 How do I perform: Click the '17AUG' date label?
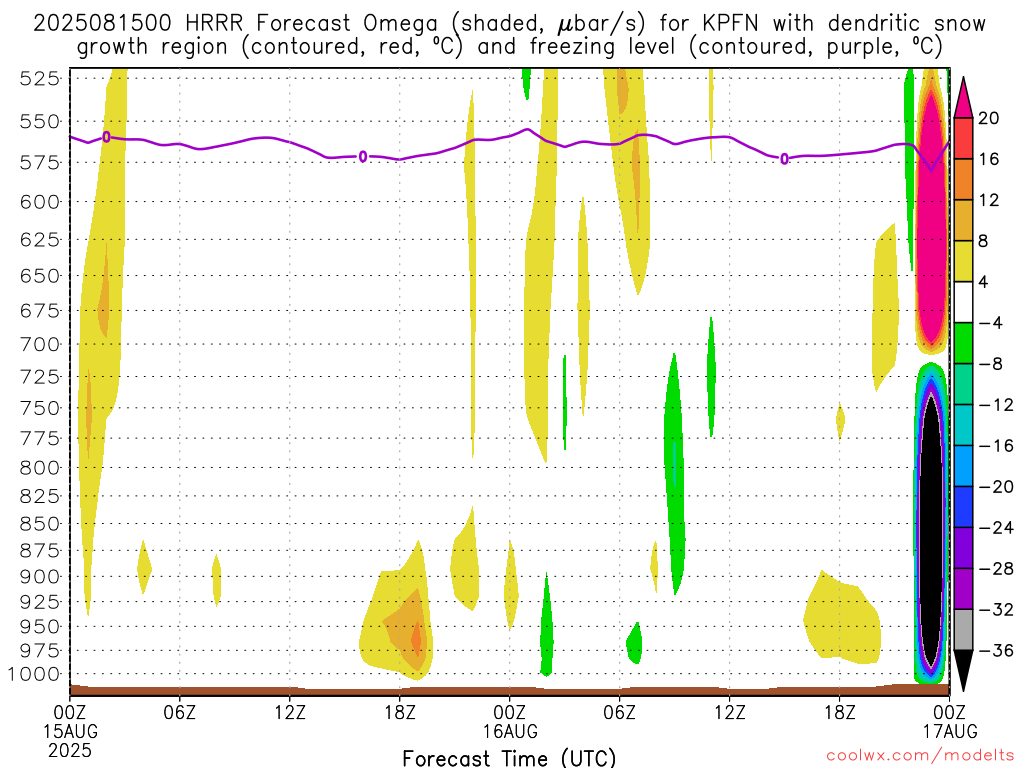point(950,730)
